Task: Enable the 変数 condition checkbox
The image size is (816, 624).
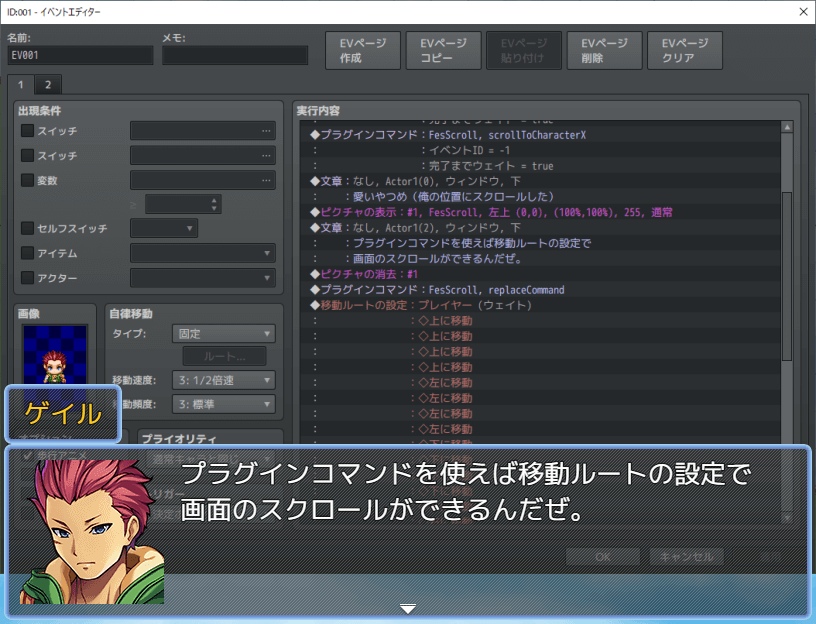Action: click(x=28, y=181)
